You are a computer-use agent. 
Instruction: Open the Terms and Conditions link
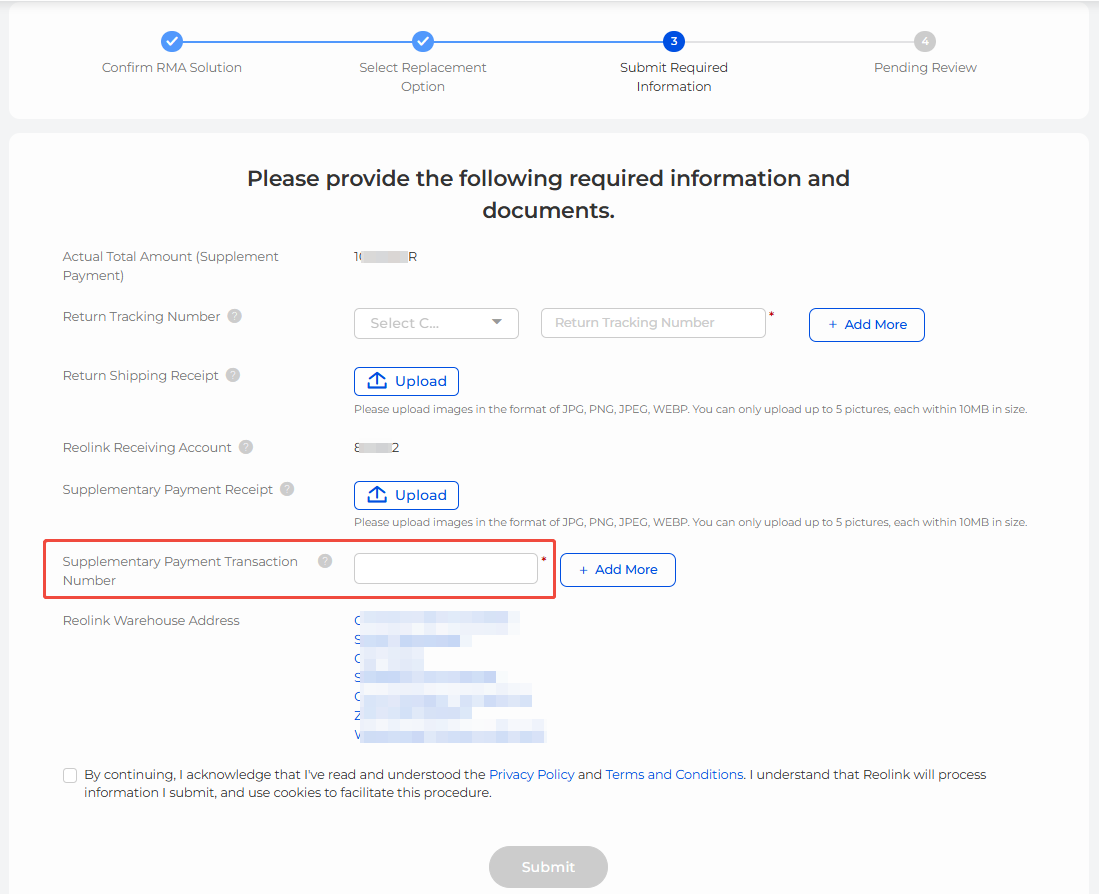[x=673, y=774]
